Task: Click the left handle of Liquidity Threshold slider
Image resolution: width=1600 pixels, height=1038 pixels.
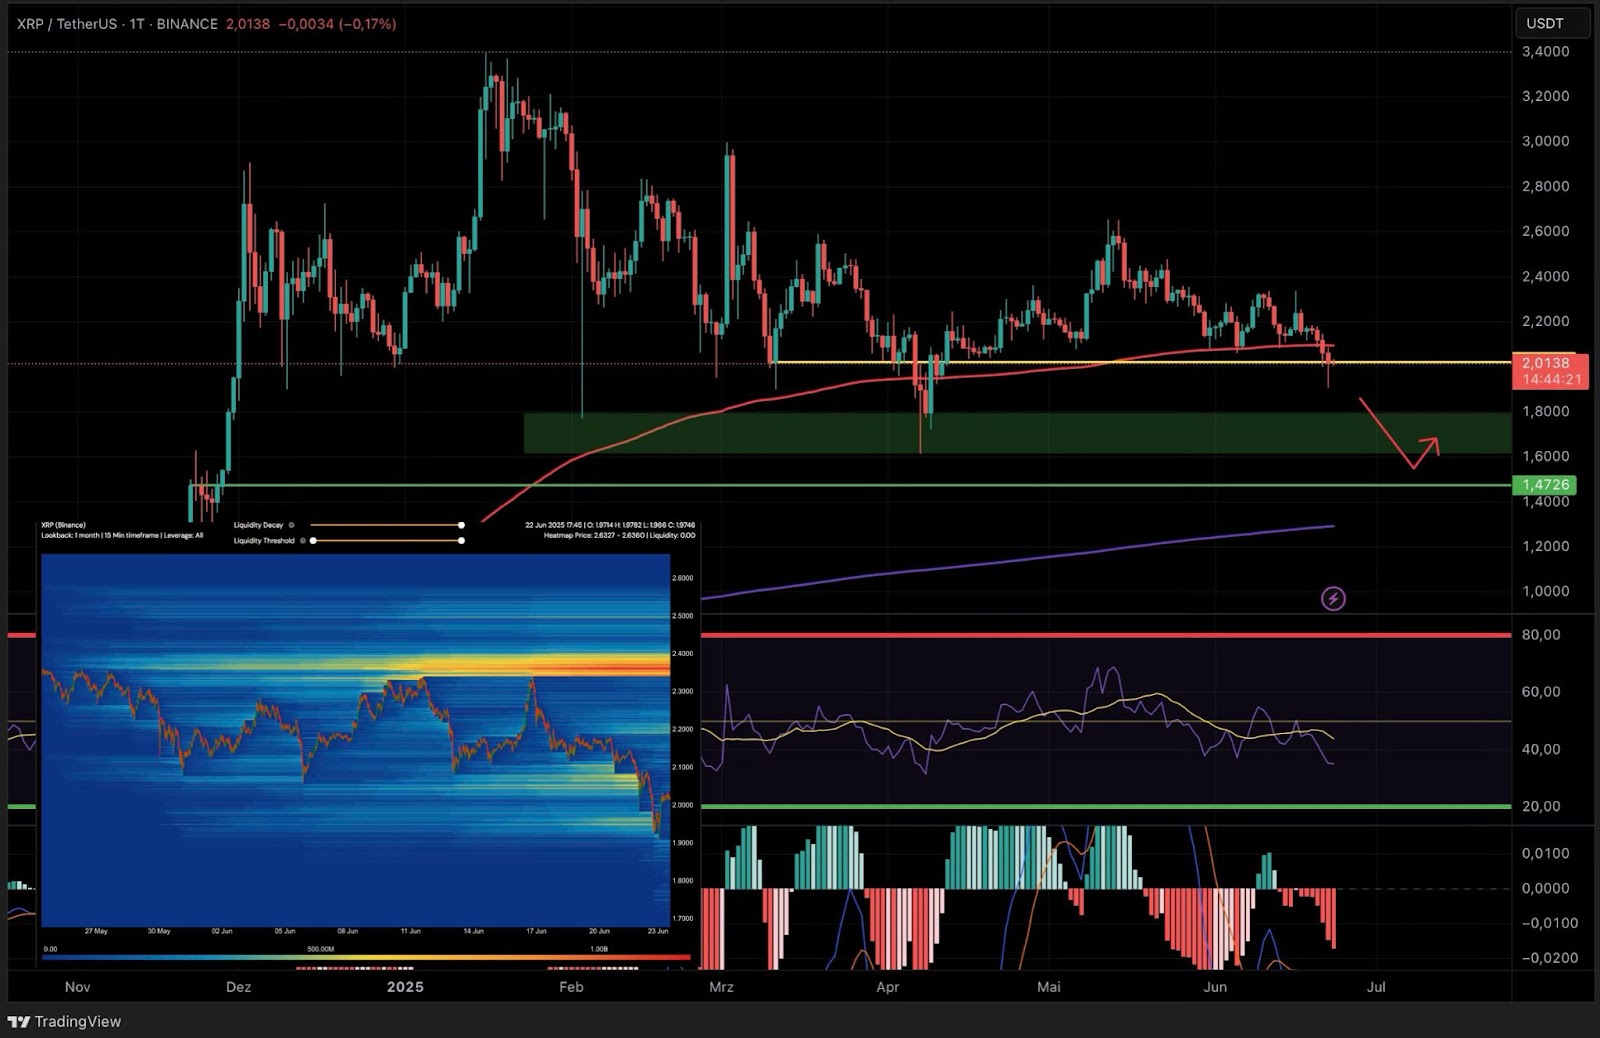Action: click(x=313, y=541)
